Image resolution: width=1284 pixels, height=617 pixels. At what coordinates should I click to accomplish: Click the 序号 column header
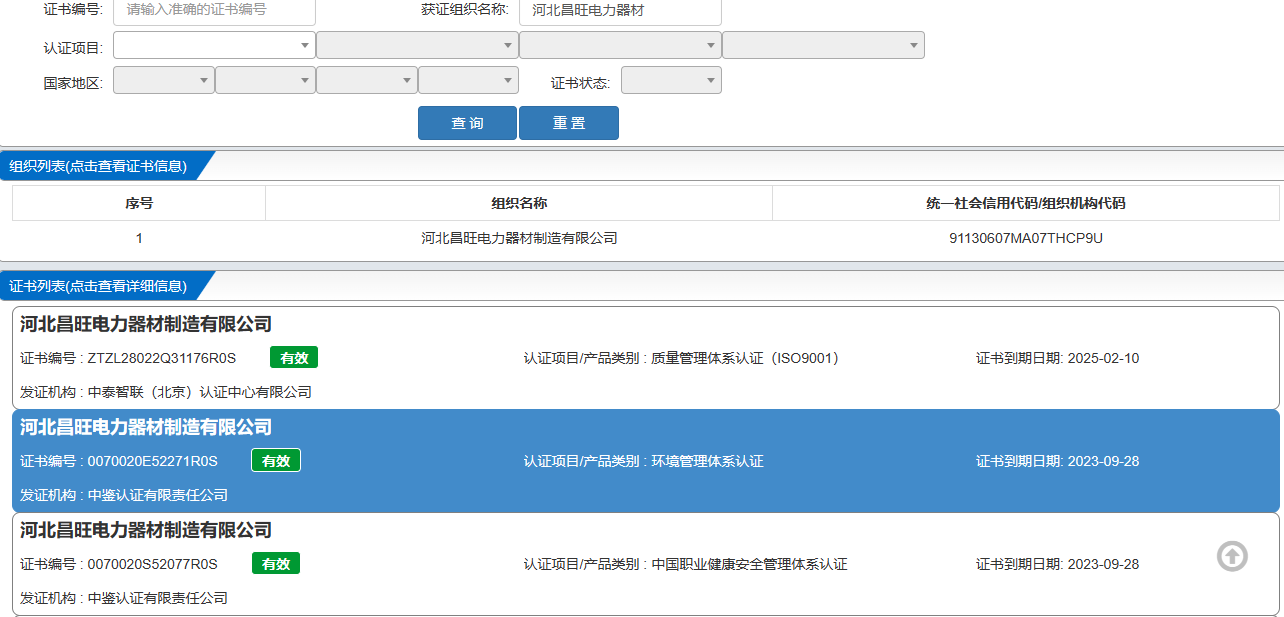coord(139,203)
